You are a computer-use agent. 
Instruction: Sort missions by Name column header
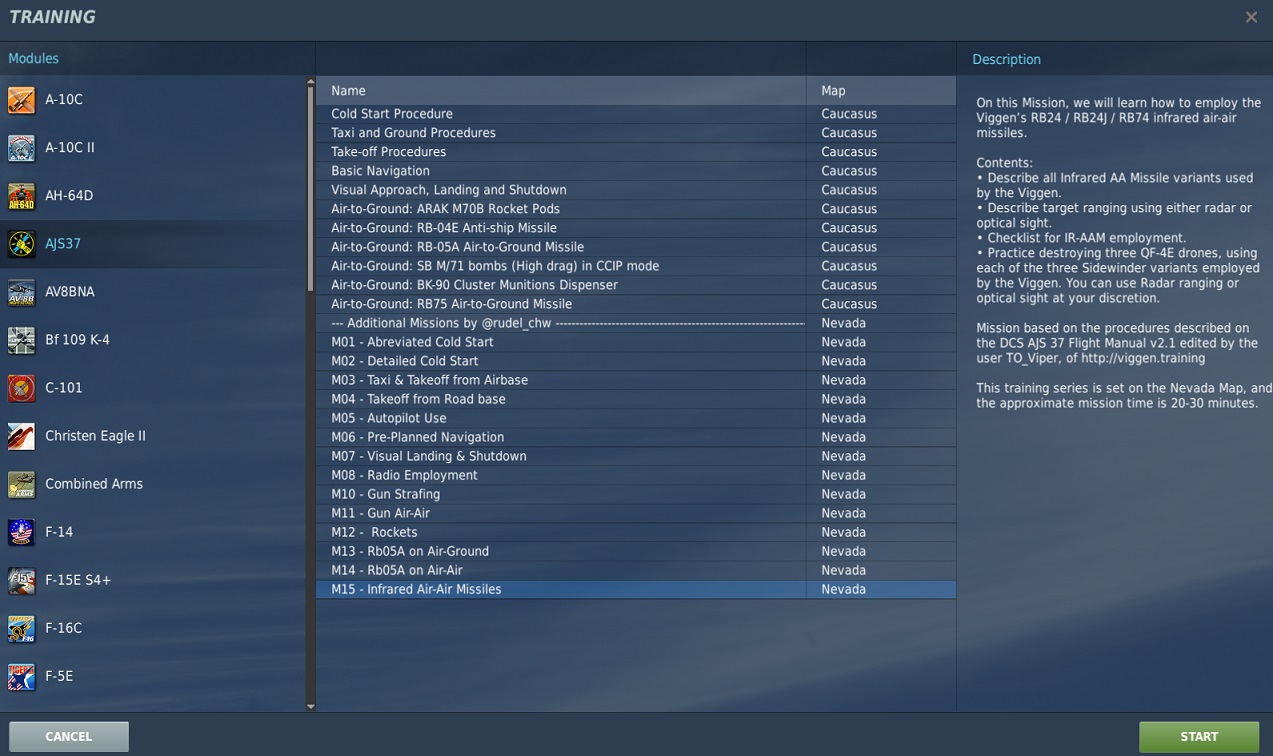click(x=348, y=91)
